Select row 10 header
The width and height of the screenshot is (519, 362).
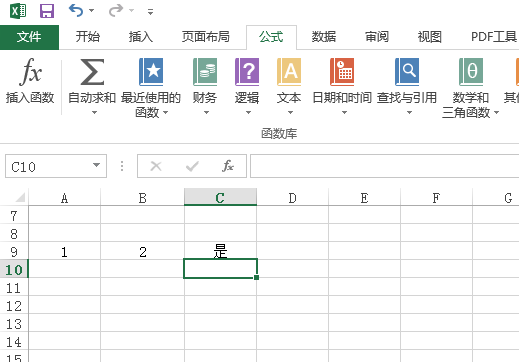click(x=14, y=269)
